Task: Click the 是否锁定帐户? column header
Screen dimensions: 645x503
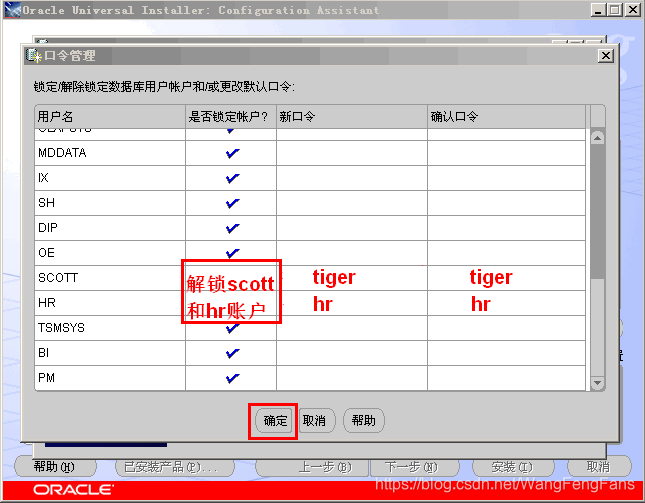Action: coord(231,117)
